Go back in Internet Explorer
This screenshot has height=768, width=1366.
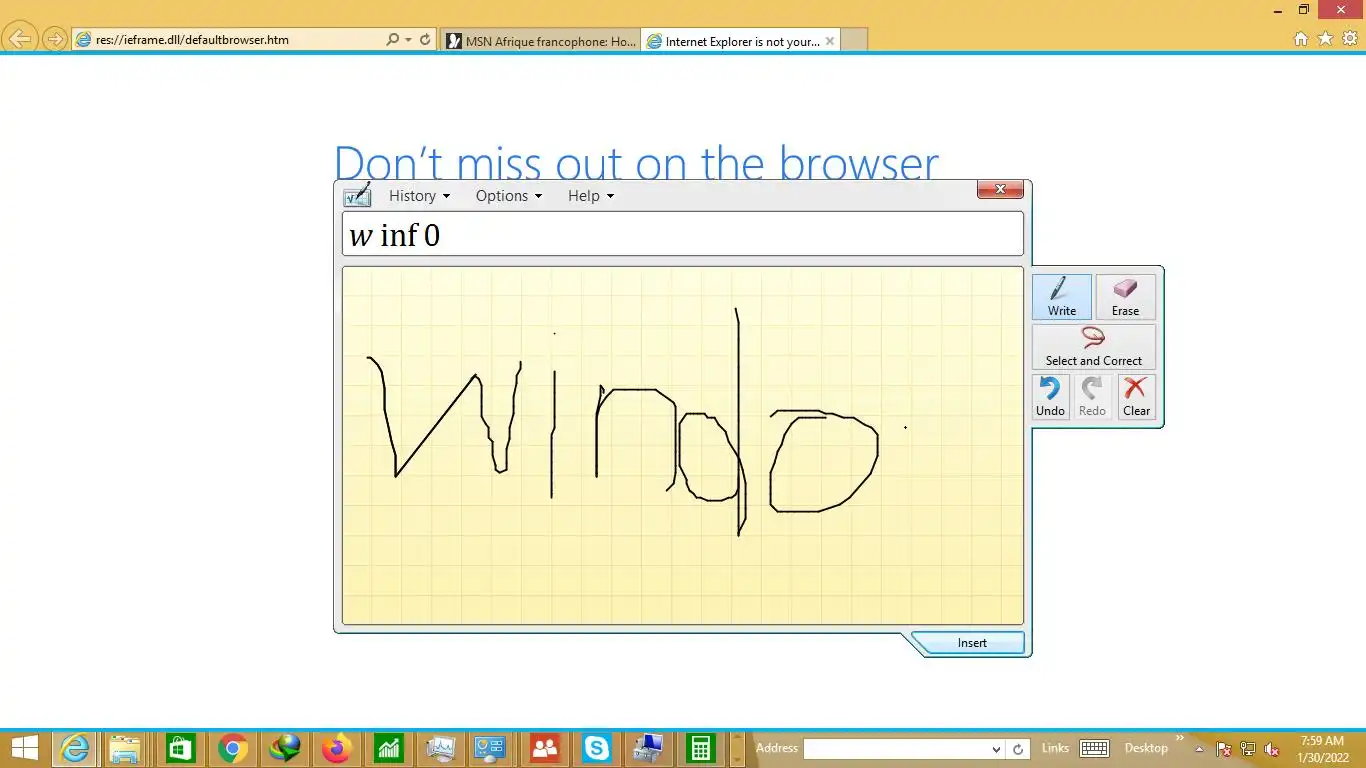pos(20,39)
